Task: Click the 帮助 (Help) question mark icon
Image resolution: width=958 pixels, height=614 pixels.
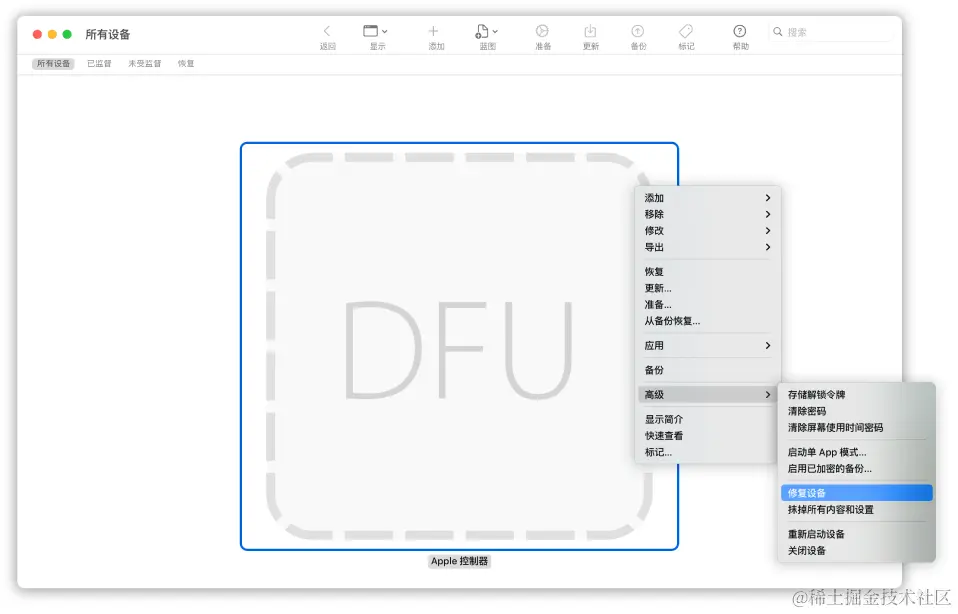Action: coord(740,32)
